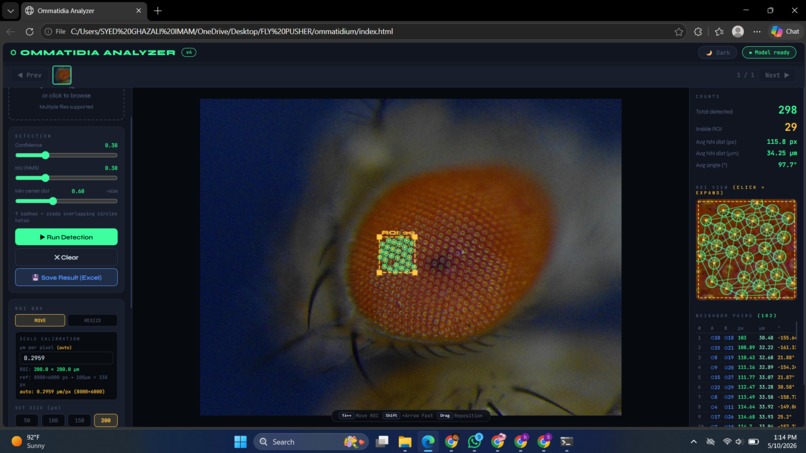Select RESIZE mode for ROI box
Screen dimensions: 806x453
(x=93, y=320)
